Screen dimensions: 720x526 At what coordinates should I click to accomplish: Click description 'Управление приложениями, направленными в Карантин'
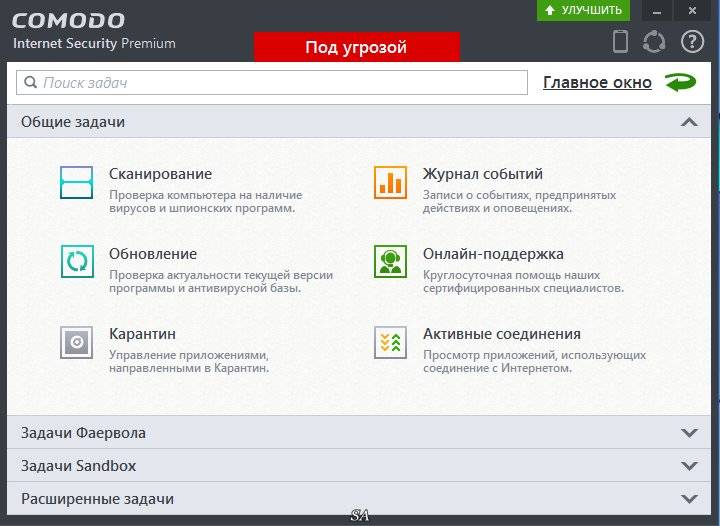(x=189, y=361)
